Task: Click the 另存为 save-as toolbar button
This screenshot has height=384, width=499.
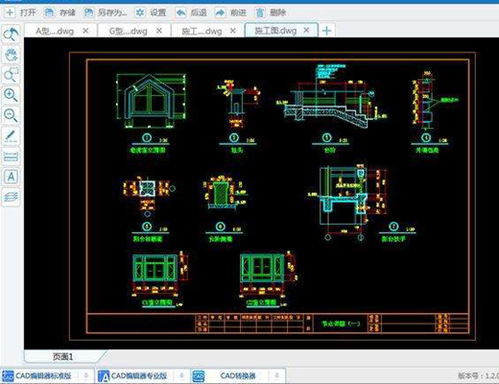Action: click(x=105, y=13)
